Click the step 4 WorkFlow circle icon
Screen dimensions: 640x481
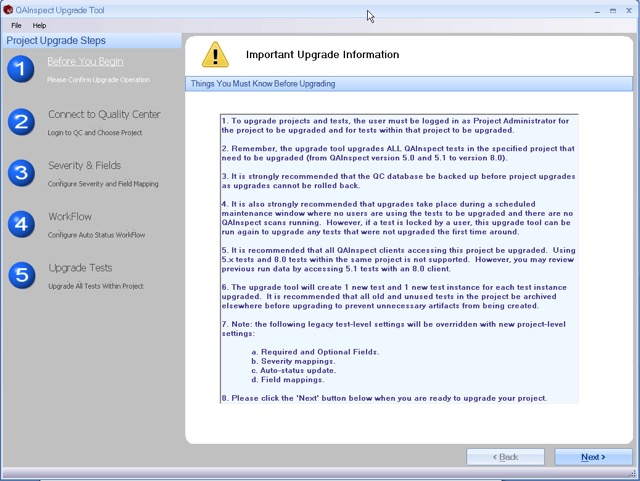(x=21, y=224)
